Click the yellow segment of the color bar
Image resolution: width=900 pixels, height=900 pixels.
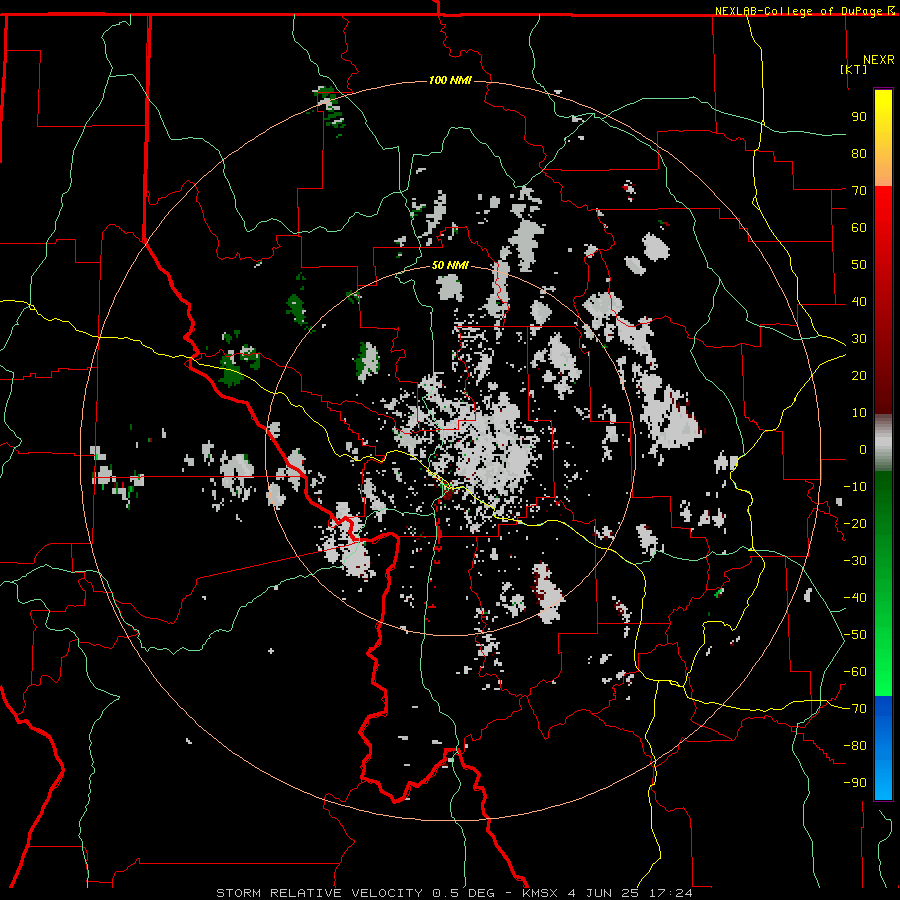pyautogui.click(x=883, y=119)
